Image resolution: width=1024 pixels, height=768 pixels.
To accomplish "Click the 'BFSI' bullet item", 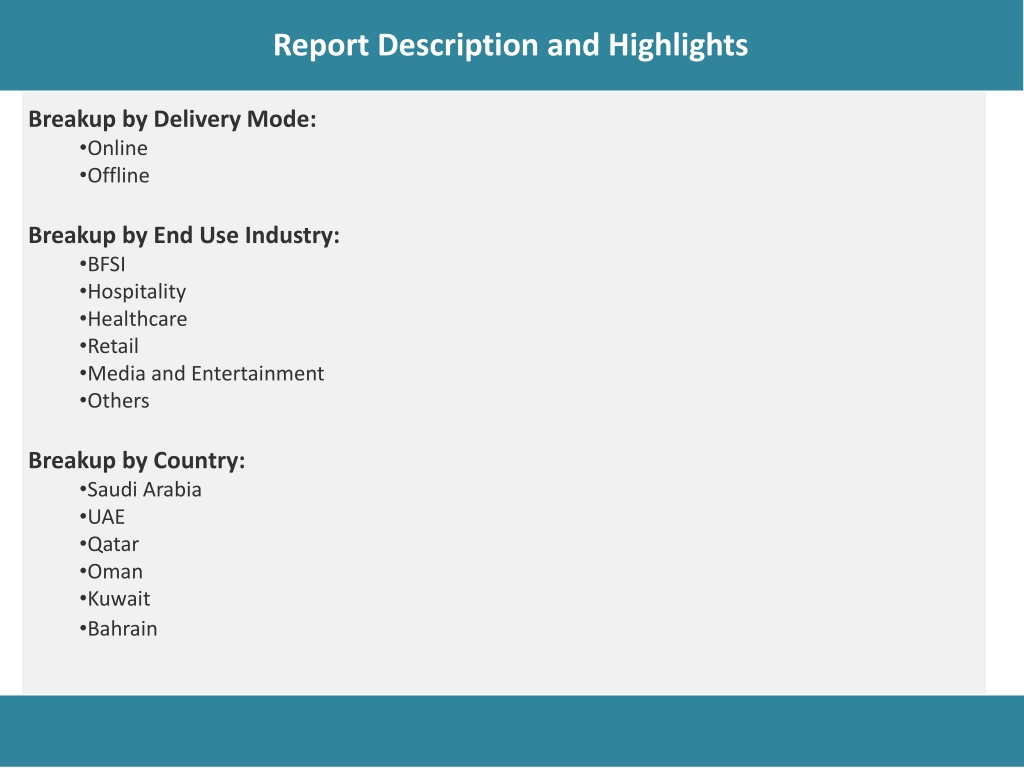I will 103,264.
